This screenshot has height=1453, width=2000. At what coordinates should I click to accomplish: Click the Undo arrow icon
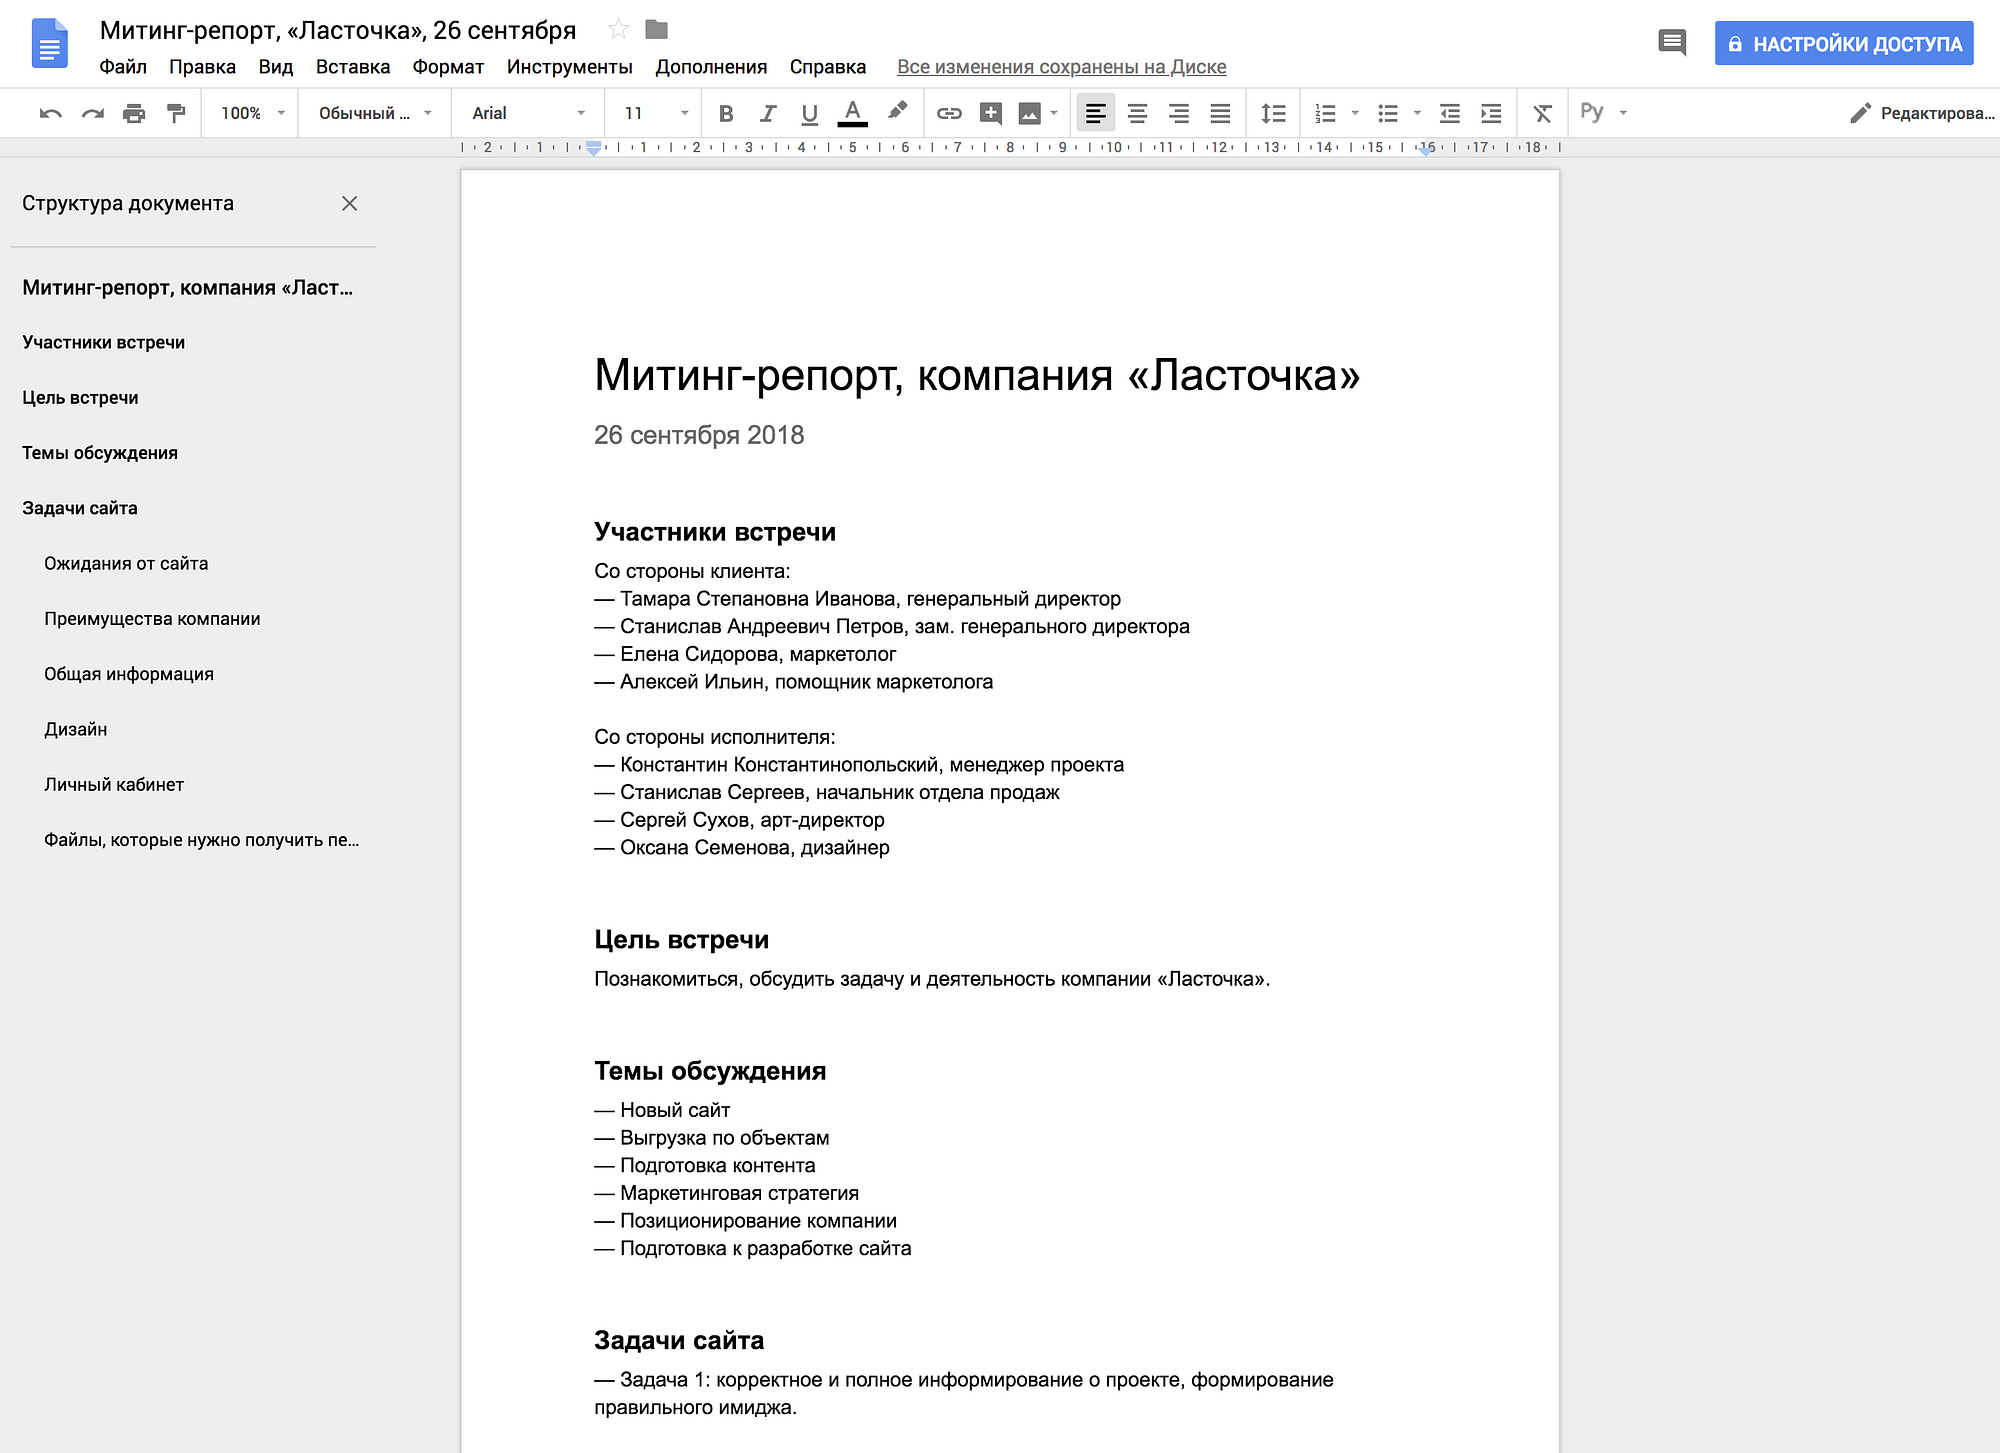(50, 114)
